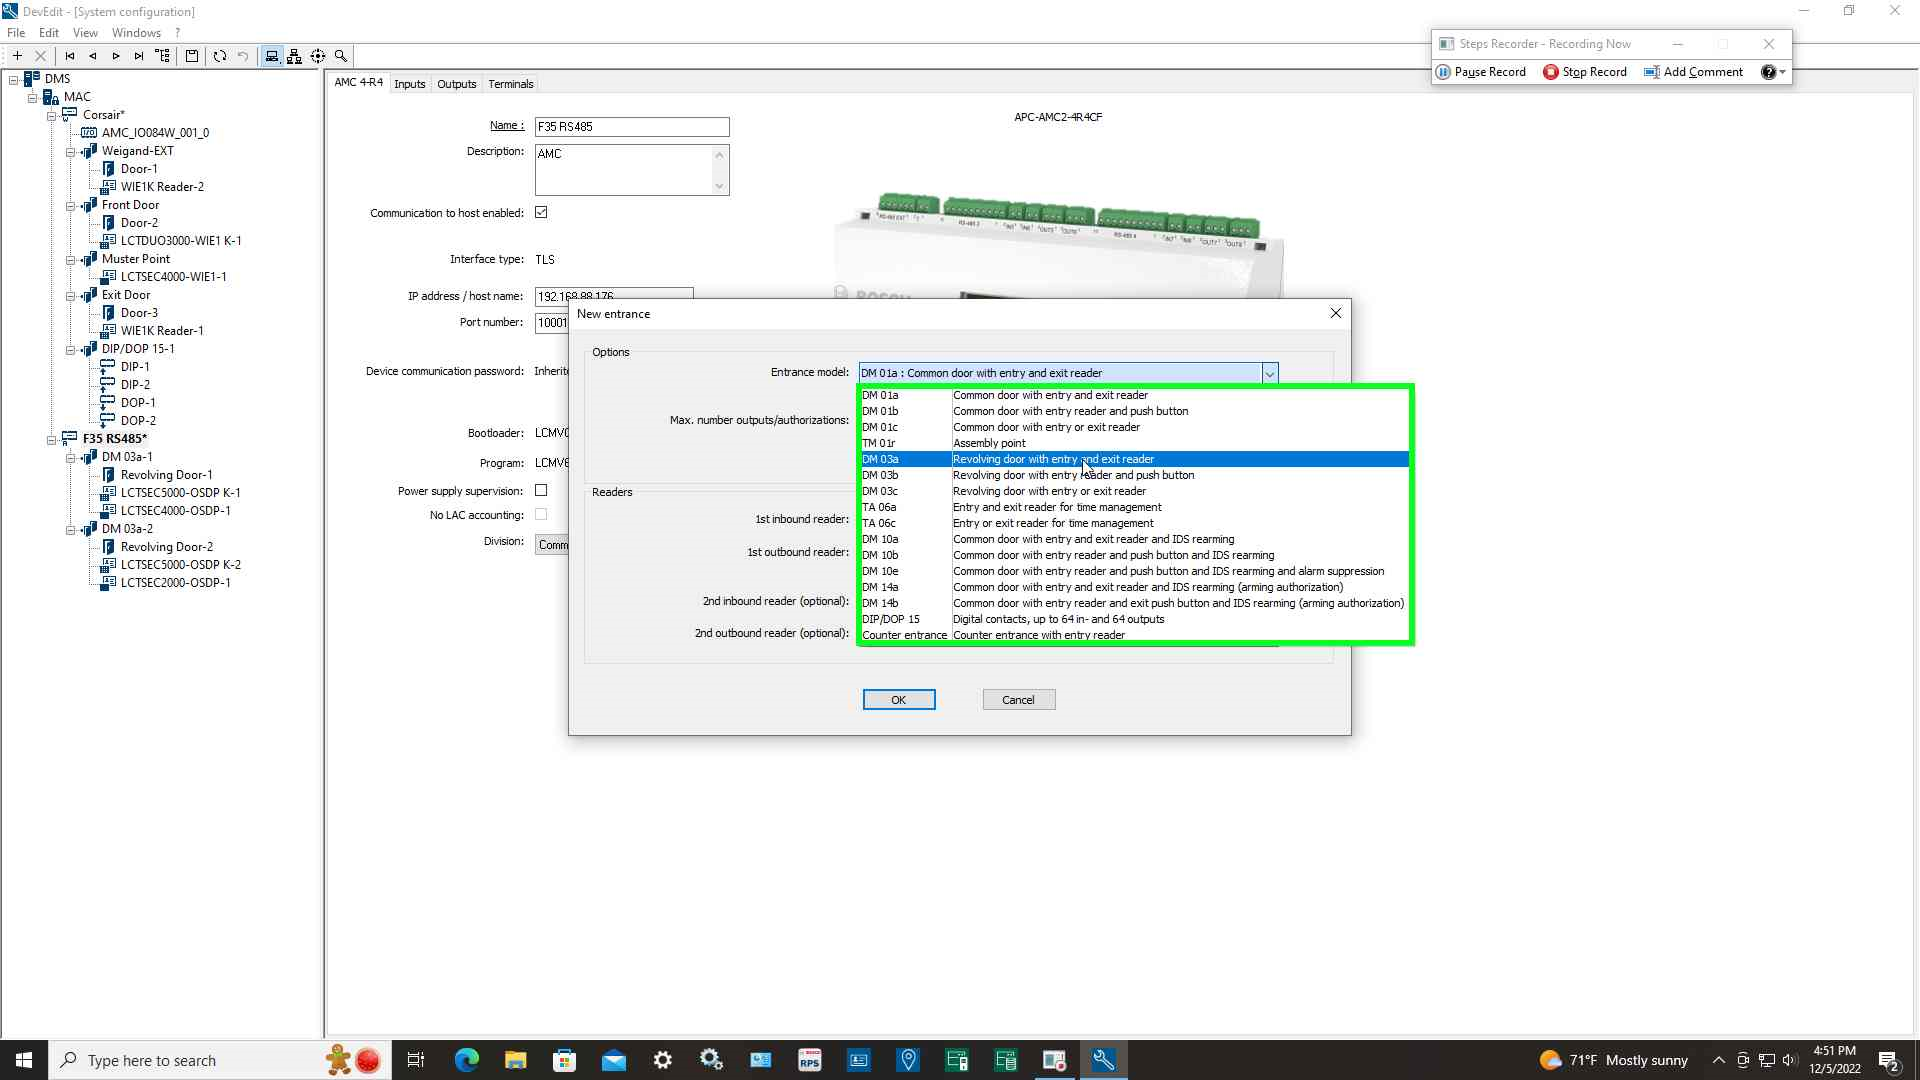Click the crosshair target toolbar icon

318,56
